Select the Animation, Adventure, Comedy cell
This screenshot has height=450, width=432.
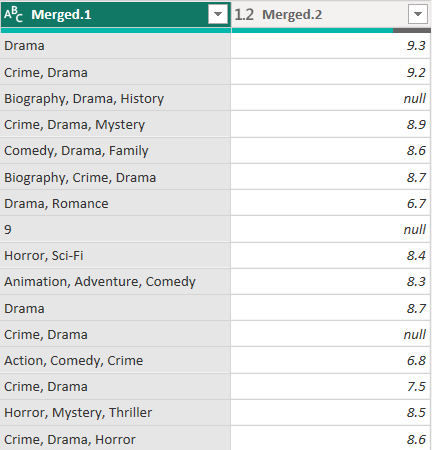click(115, 282)
